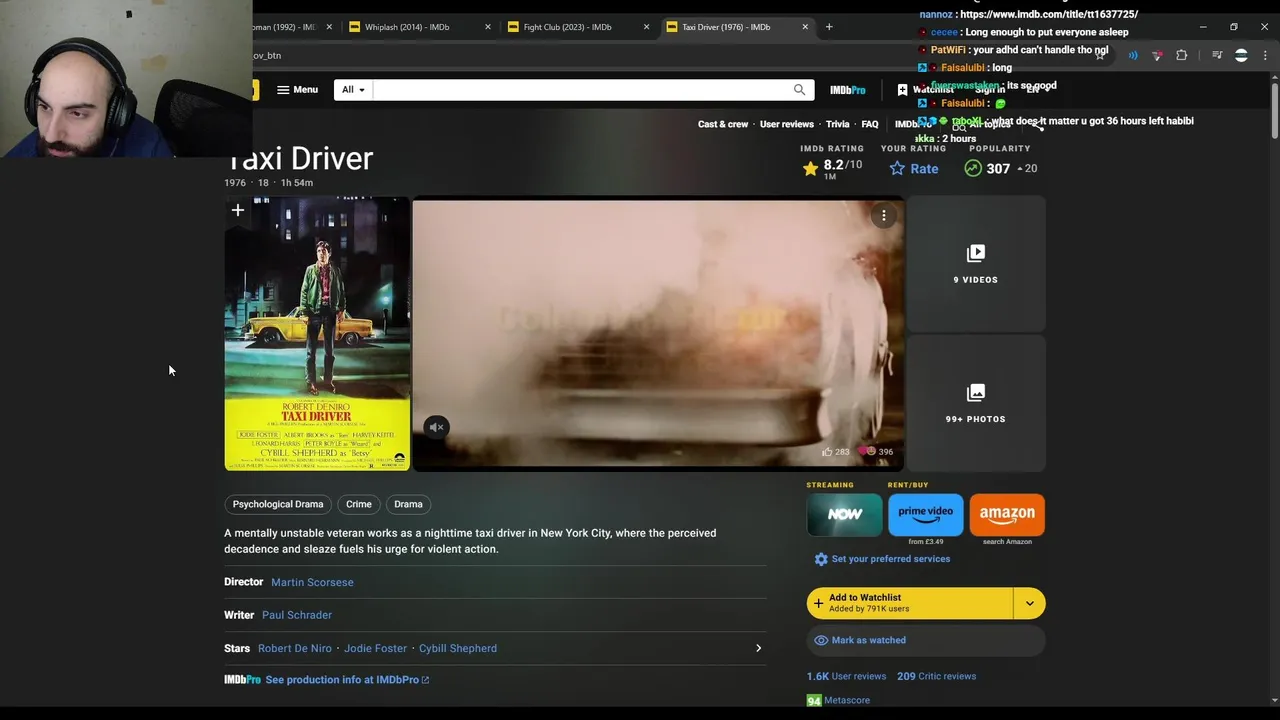Open the NOW streaming service tile

tap(844, 515)
